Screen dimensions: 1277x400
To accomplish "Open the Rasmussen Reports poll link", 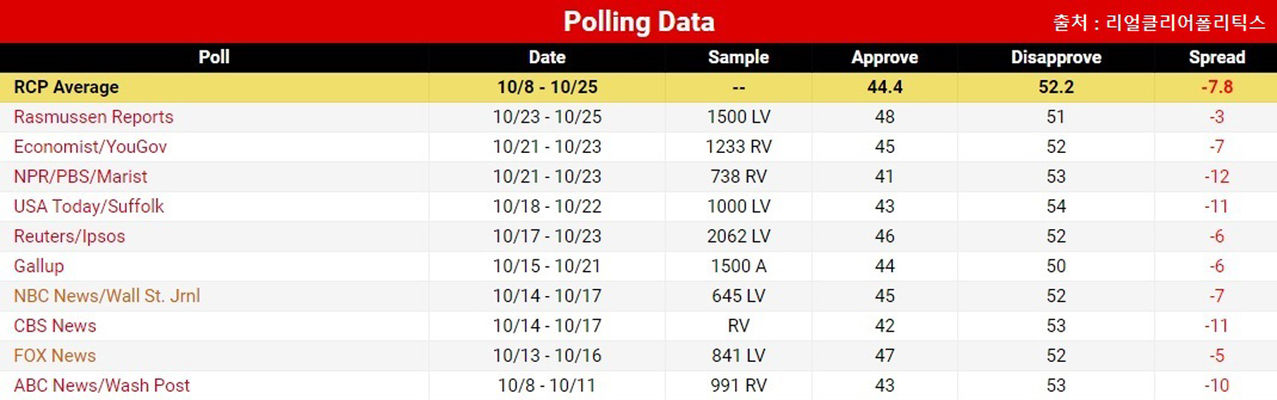I will pos(93,117).
